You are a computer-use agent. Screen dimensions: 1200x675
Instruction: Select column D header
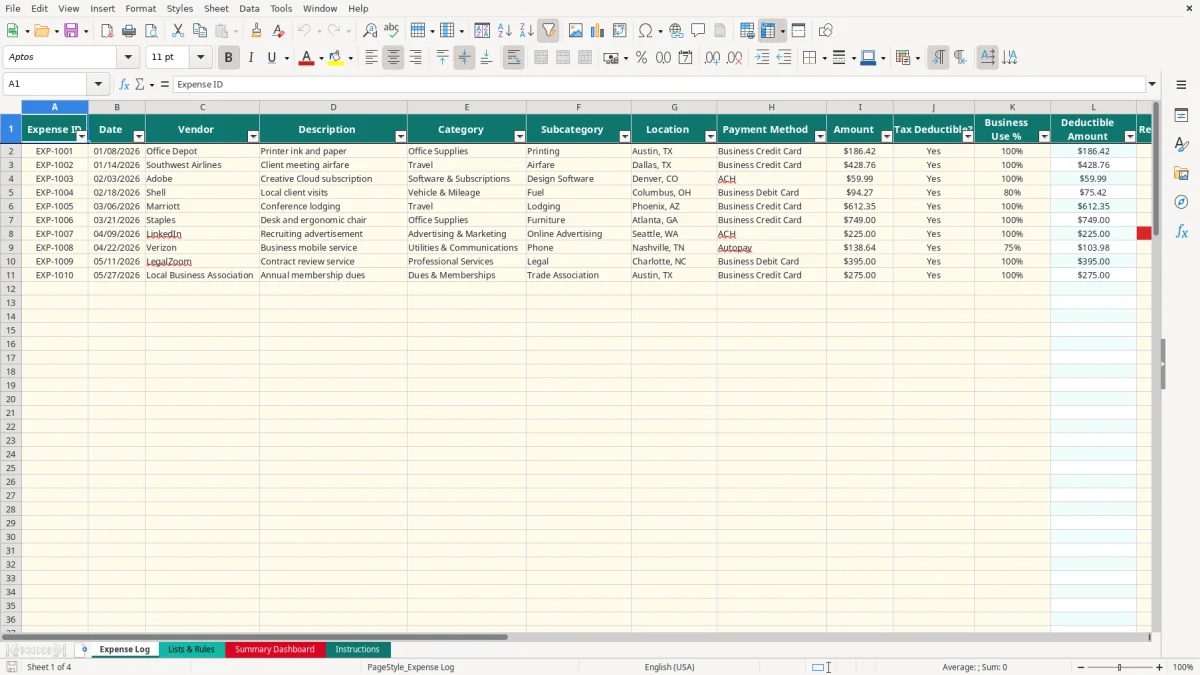[333, 107]
